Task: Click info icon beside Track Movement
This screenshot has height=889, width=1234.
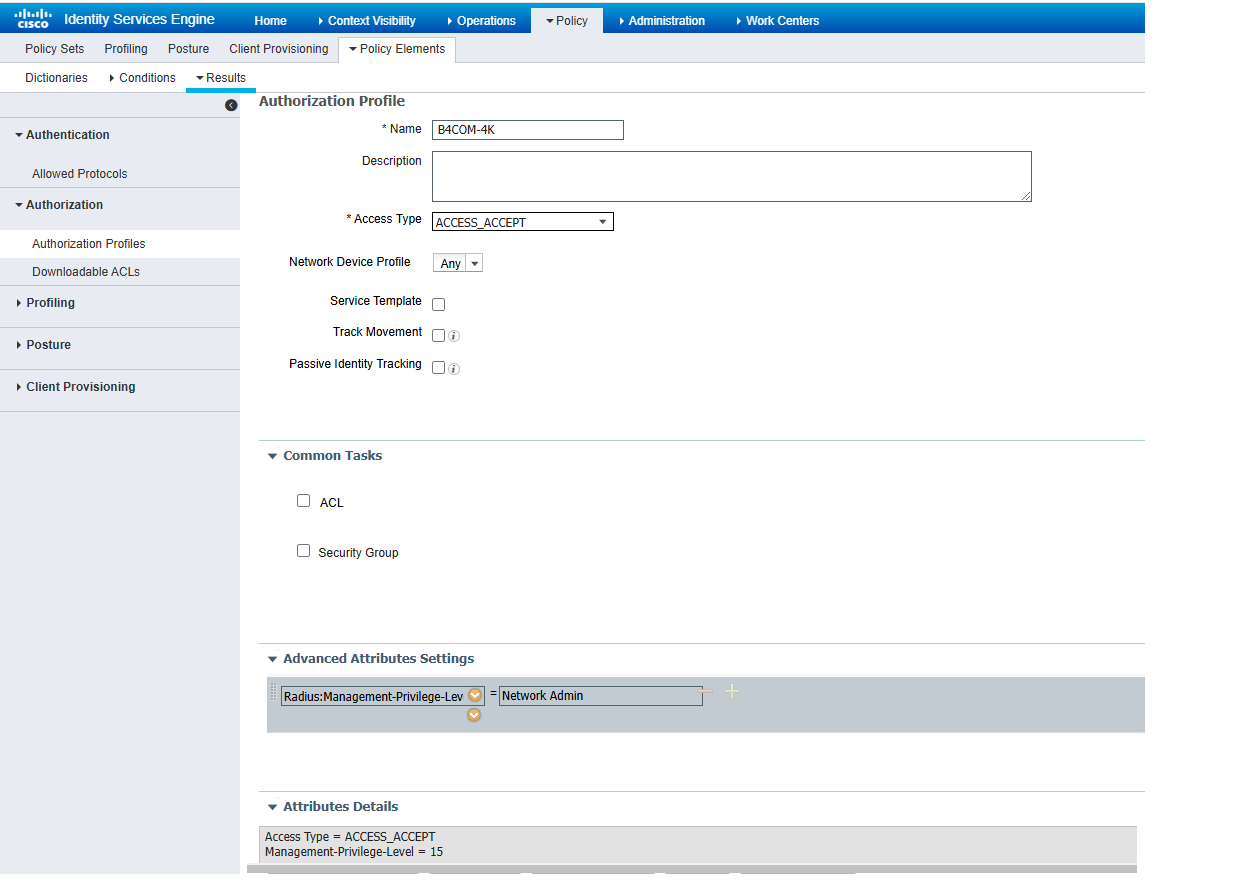Action: (454, 337)
